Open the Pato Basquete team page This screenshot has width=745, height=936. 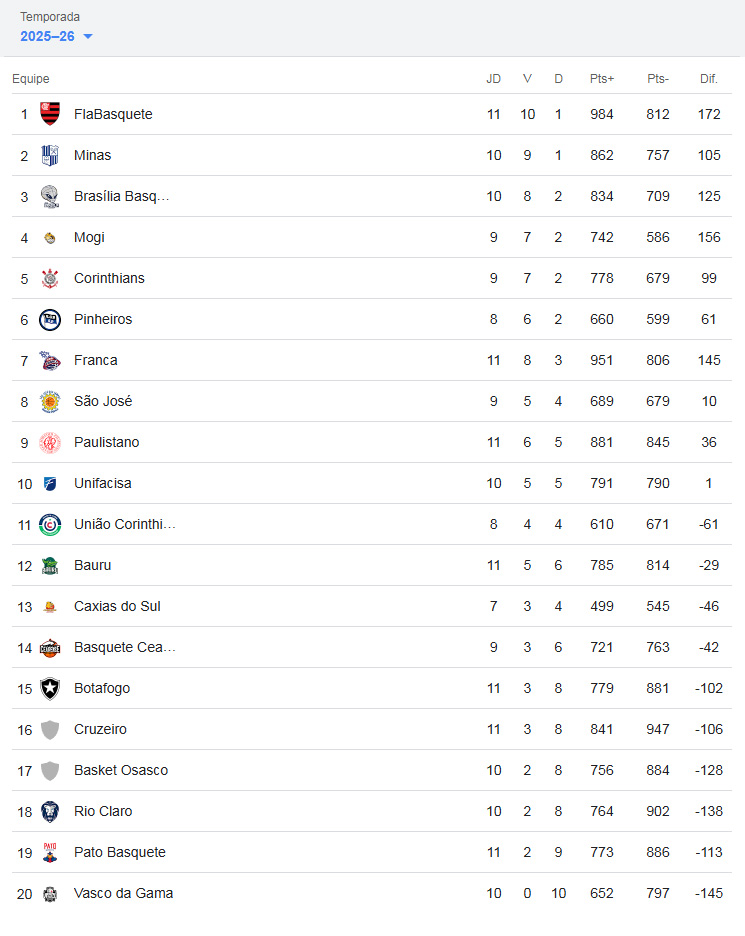(119, 852)
